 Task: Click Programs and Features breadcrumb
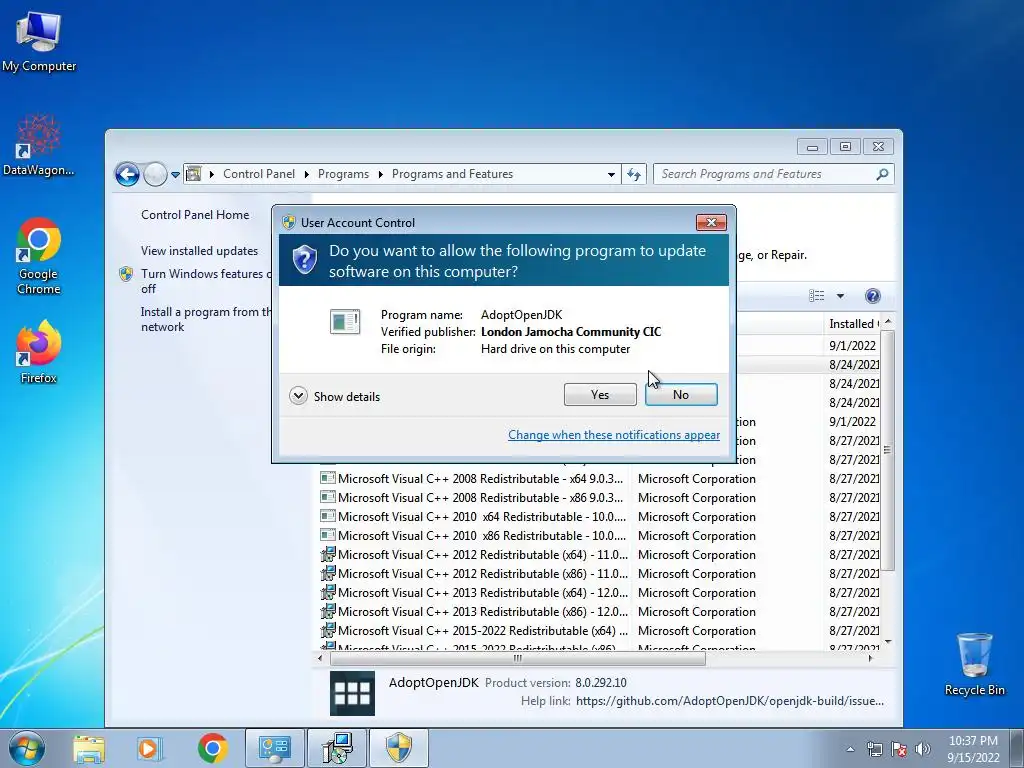pos(452,174)
